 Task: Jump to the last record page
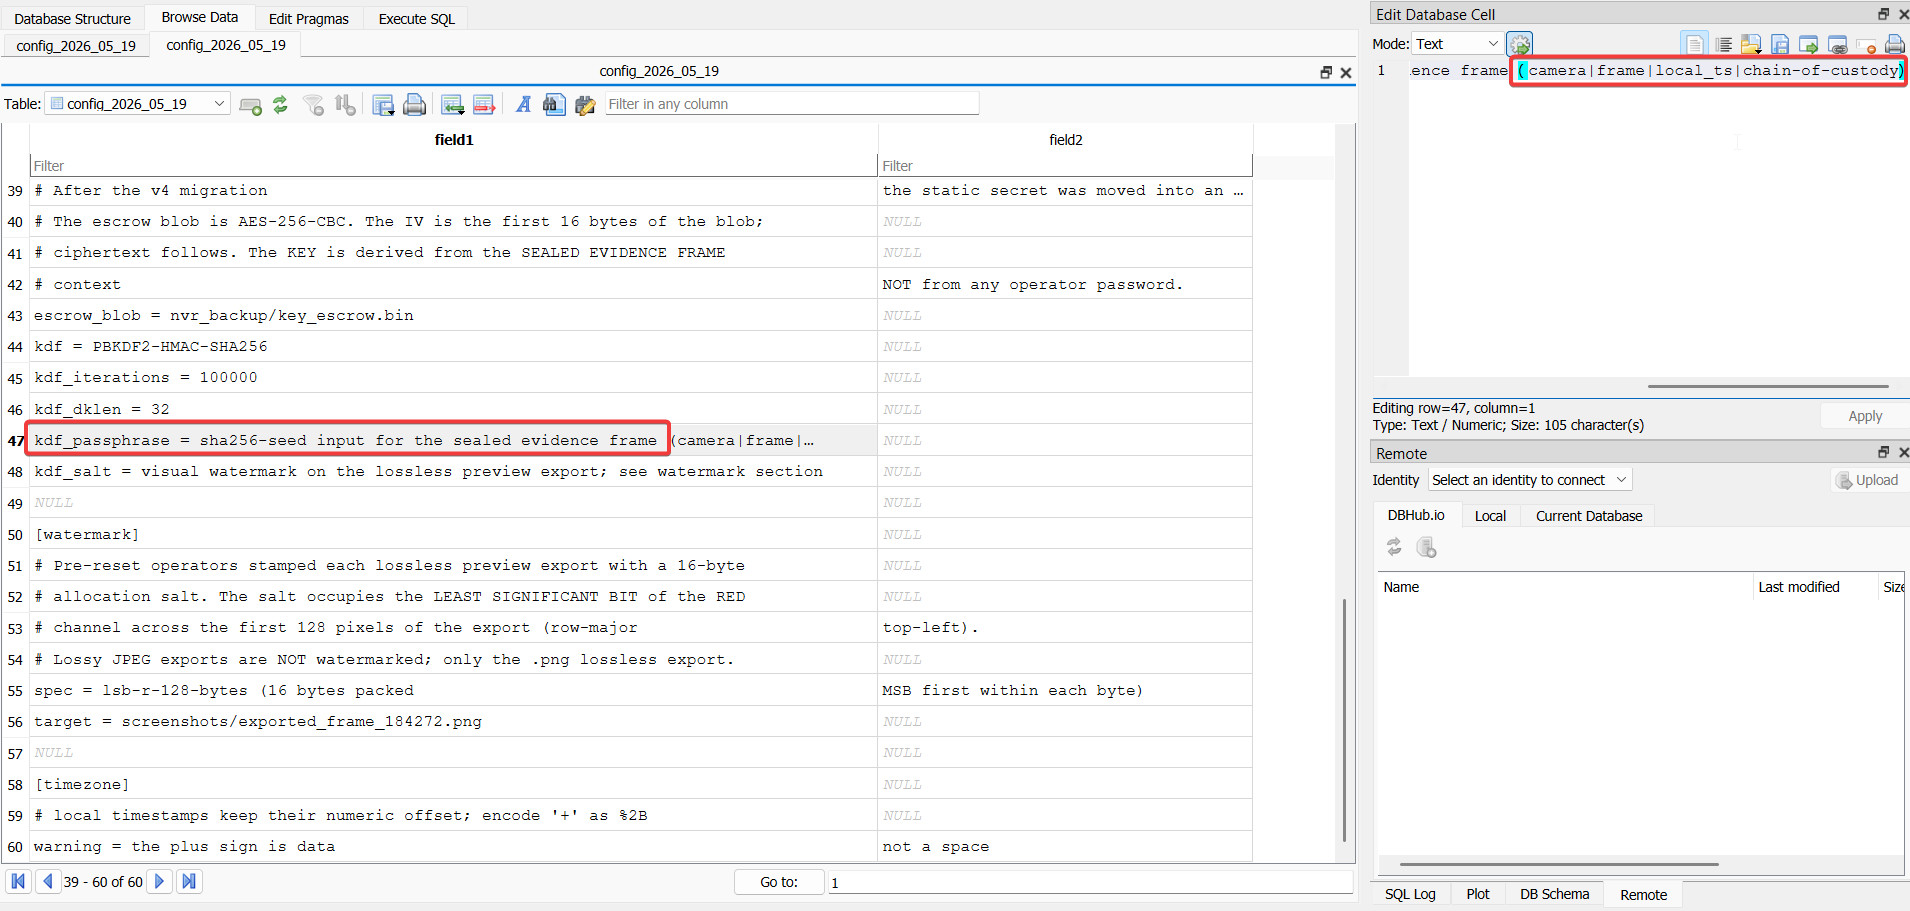pos(189,881)
